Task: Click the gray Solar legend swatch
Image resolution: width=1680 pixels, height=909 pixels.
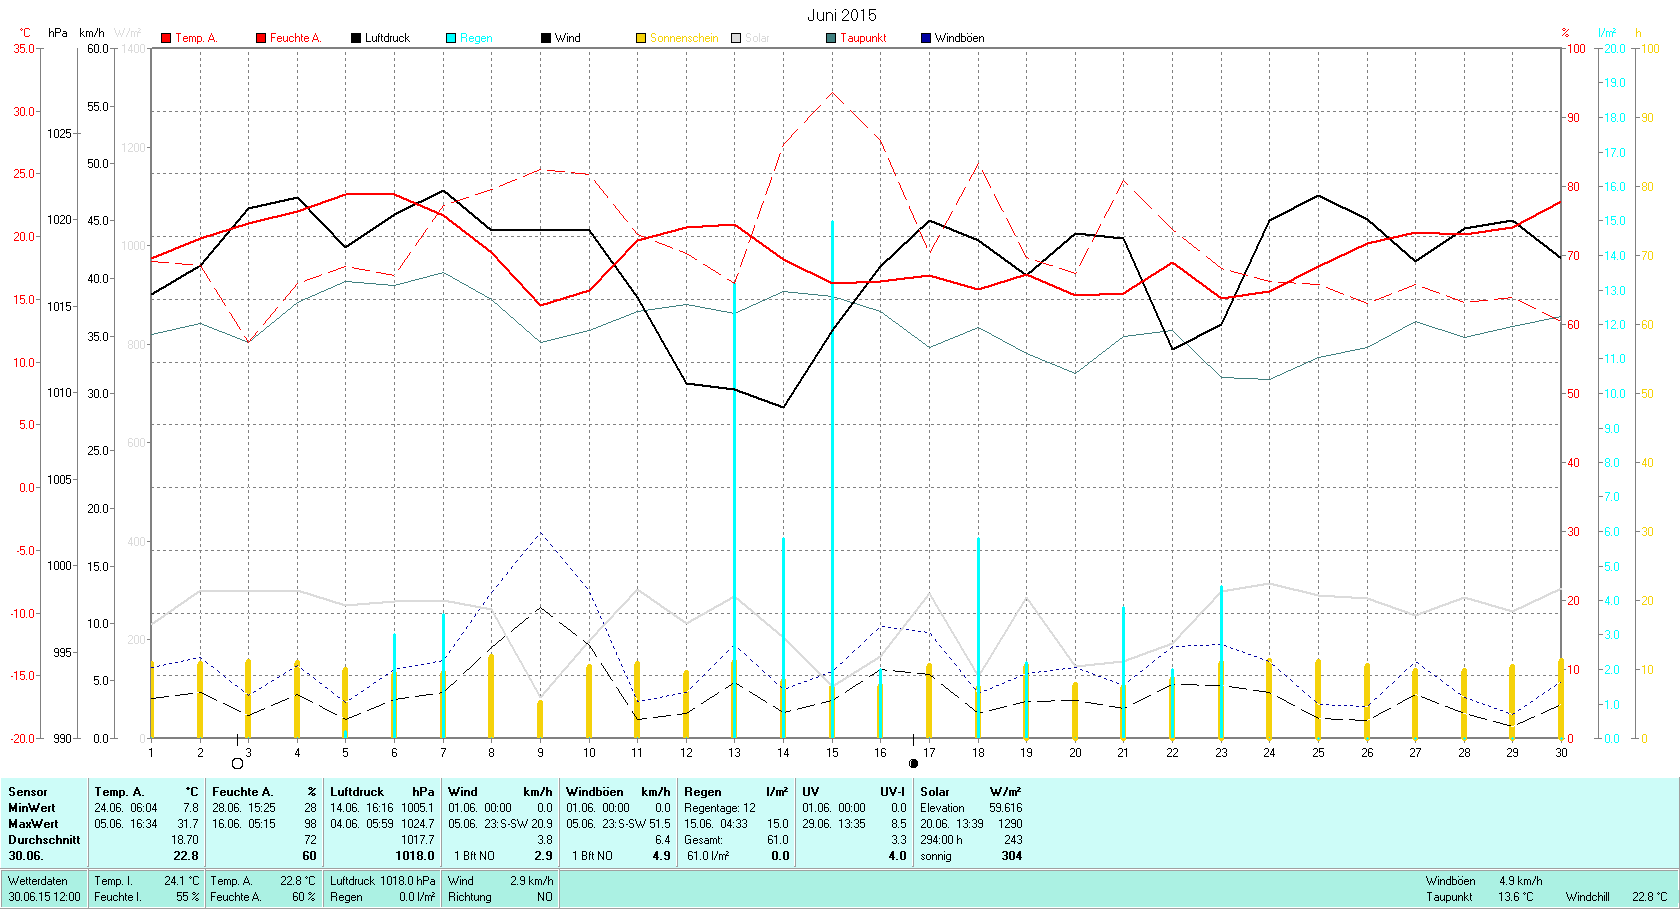Action: pyautogui.click(x=736, y=38)
